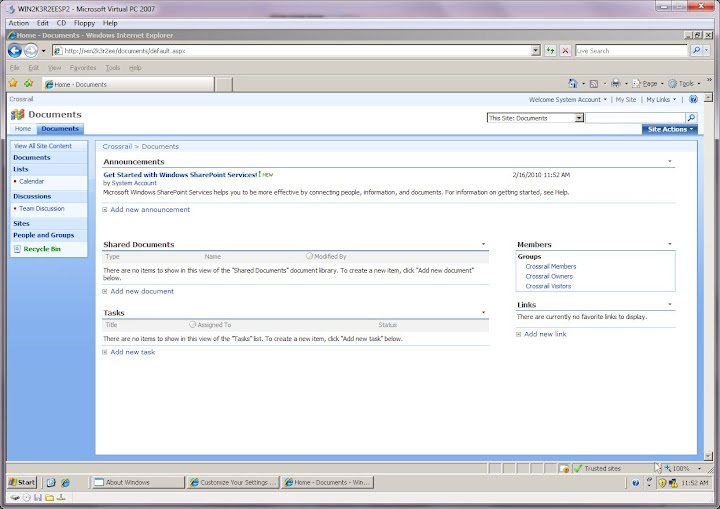Click the tray help question icon

pyautogui.click(x=636, y=483)
